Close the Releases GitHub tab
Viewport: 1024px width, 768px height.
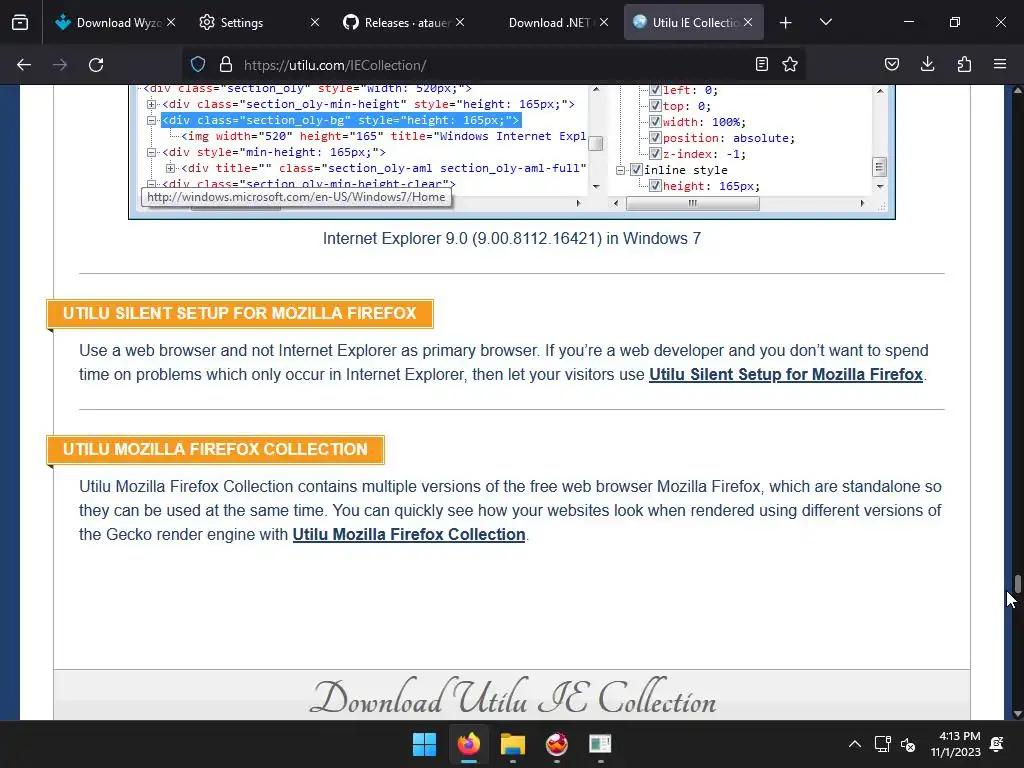tap(460, 22)
